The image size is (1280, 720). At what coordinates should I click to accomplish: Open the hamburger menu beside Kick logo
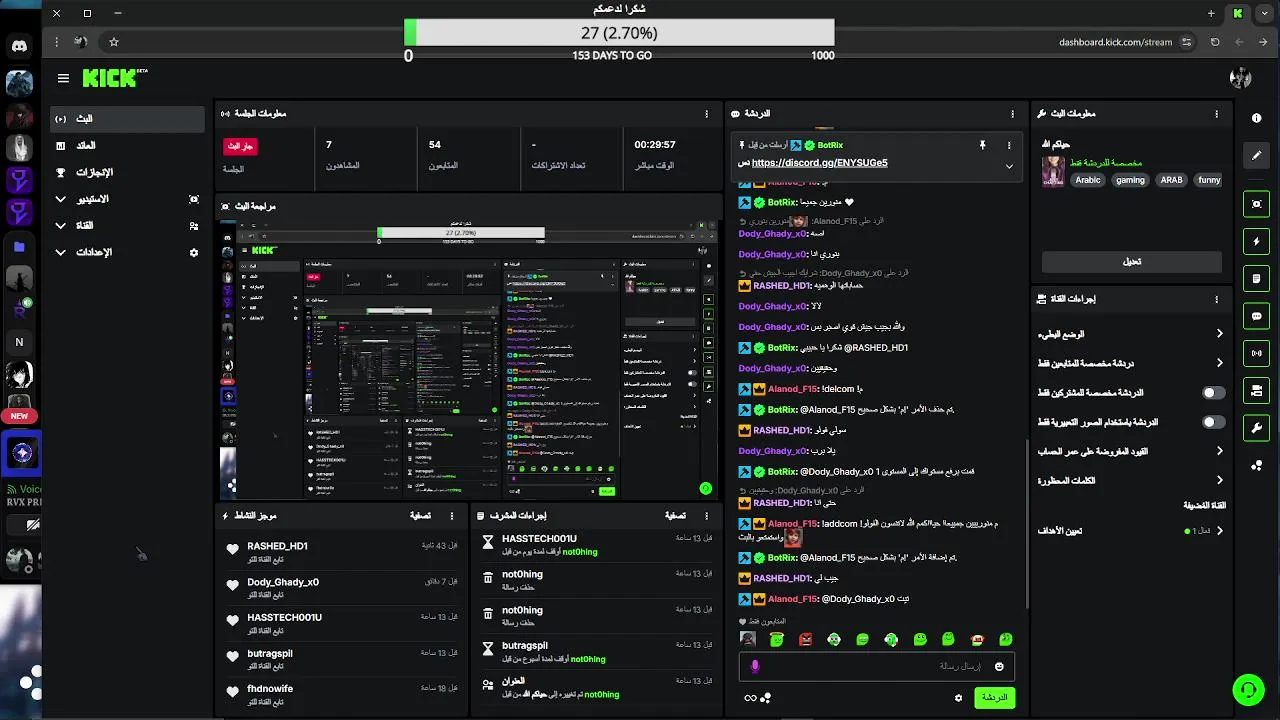pos(63,78)
